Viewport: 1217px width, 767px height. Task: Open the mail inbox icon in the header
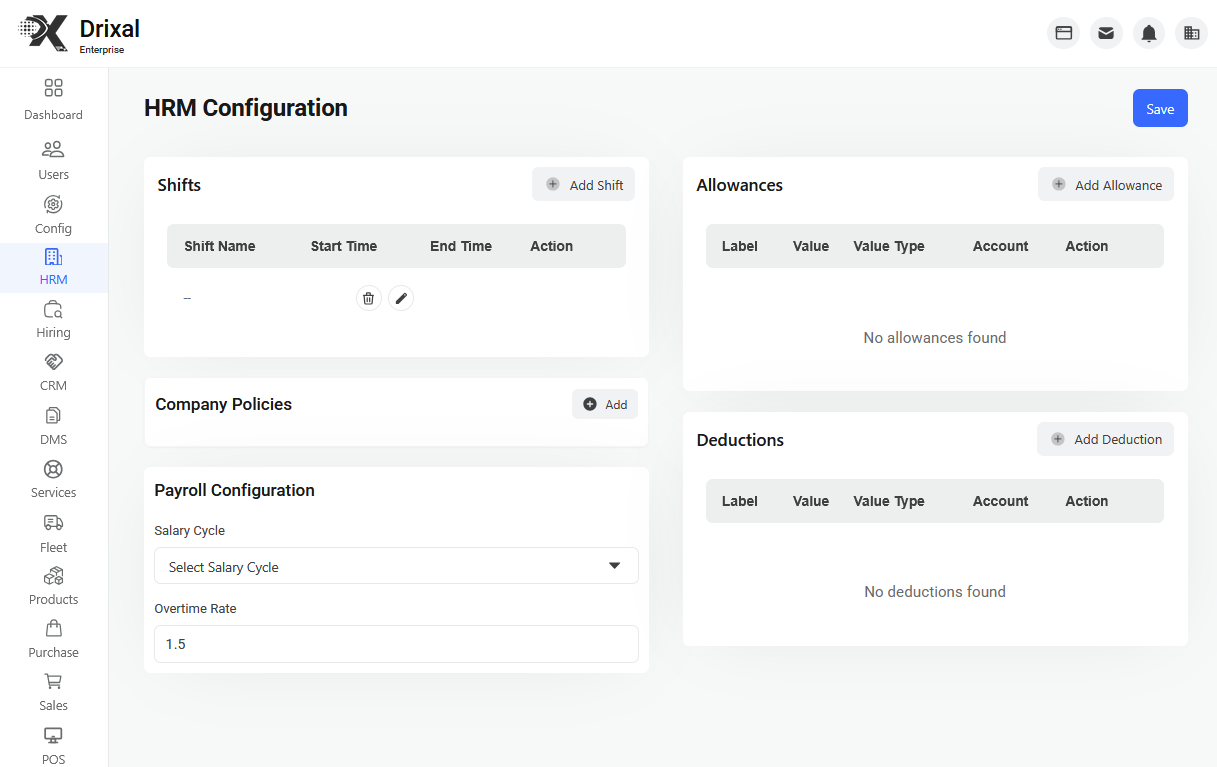[1106, 32]
